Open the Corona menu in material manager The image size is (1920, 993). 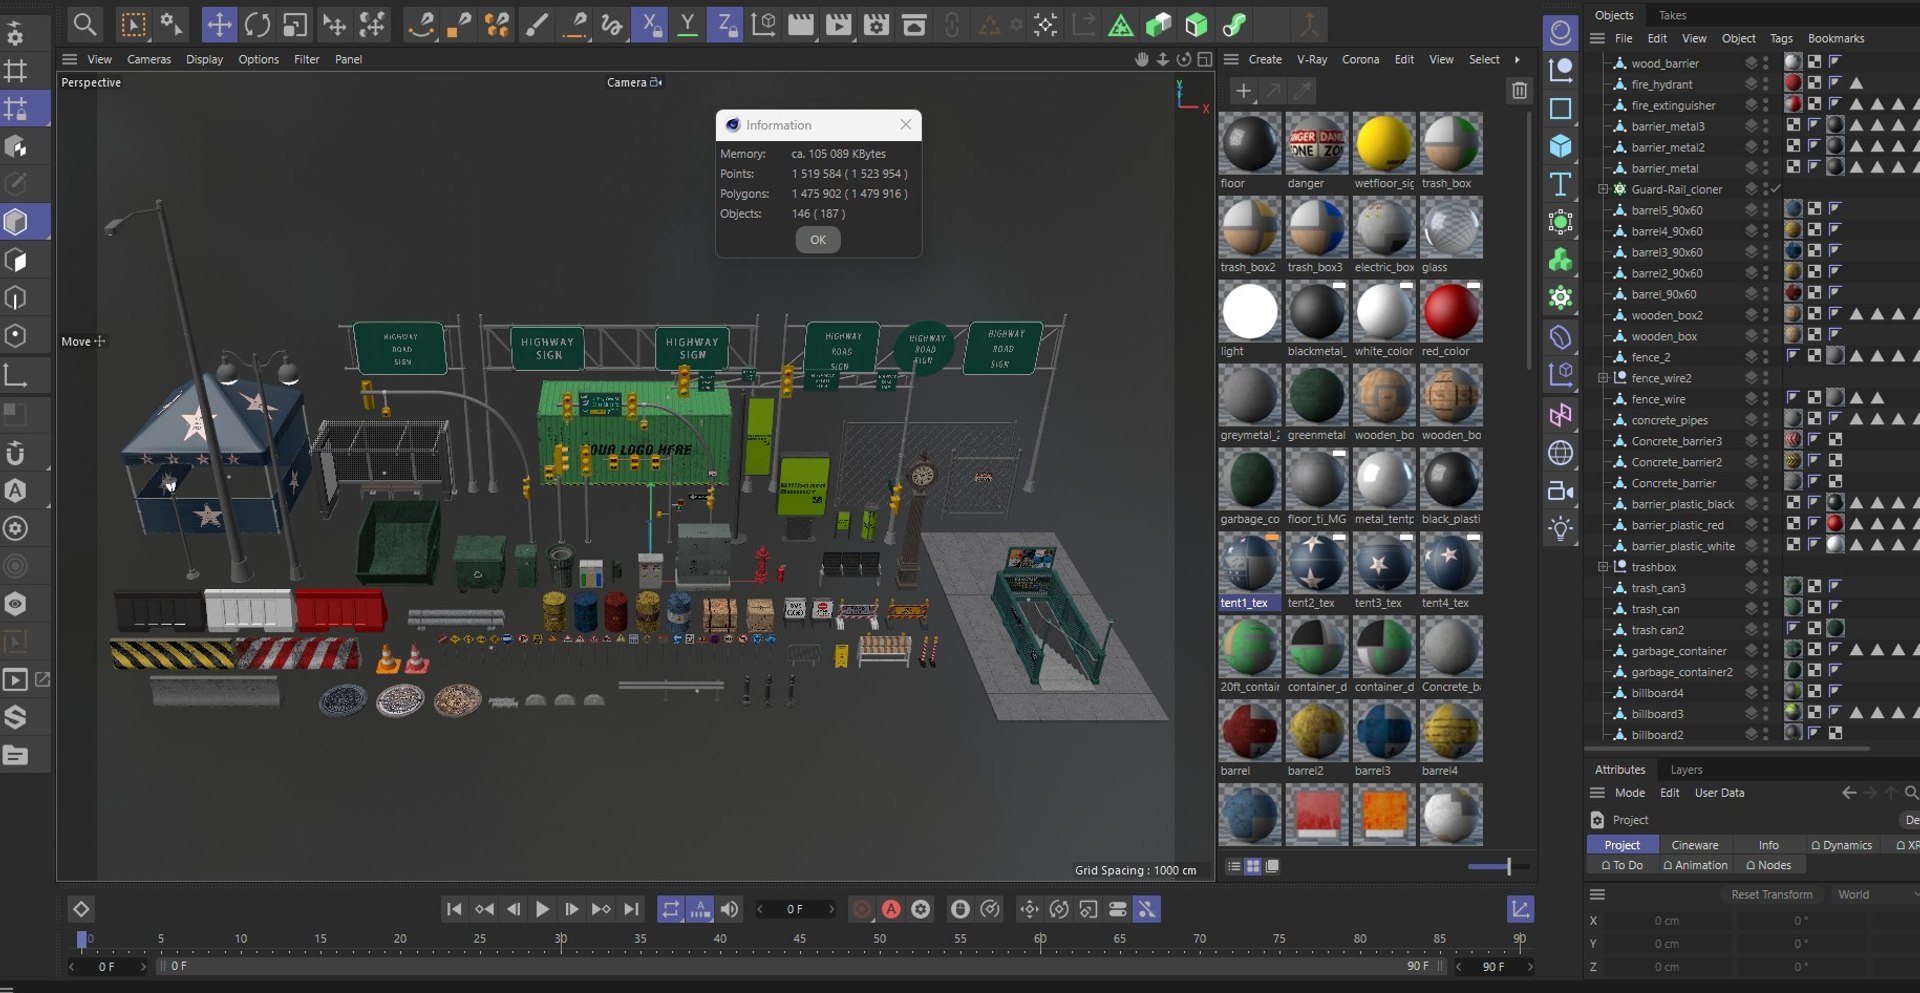(x=1360, y=60)
